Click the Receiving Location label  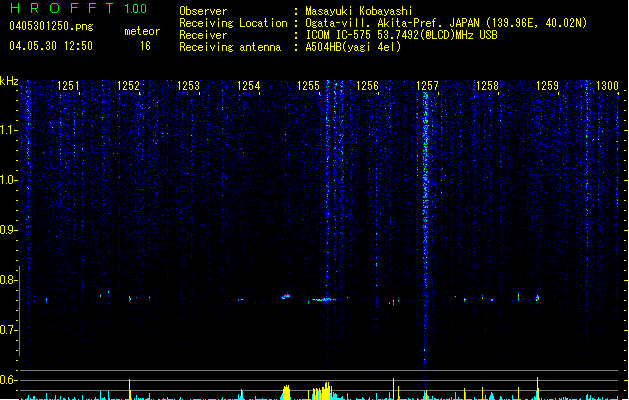(233, 23)
